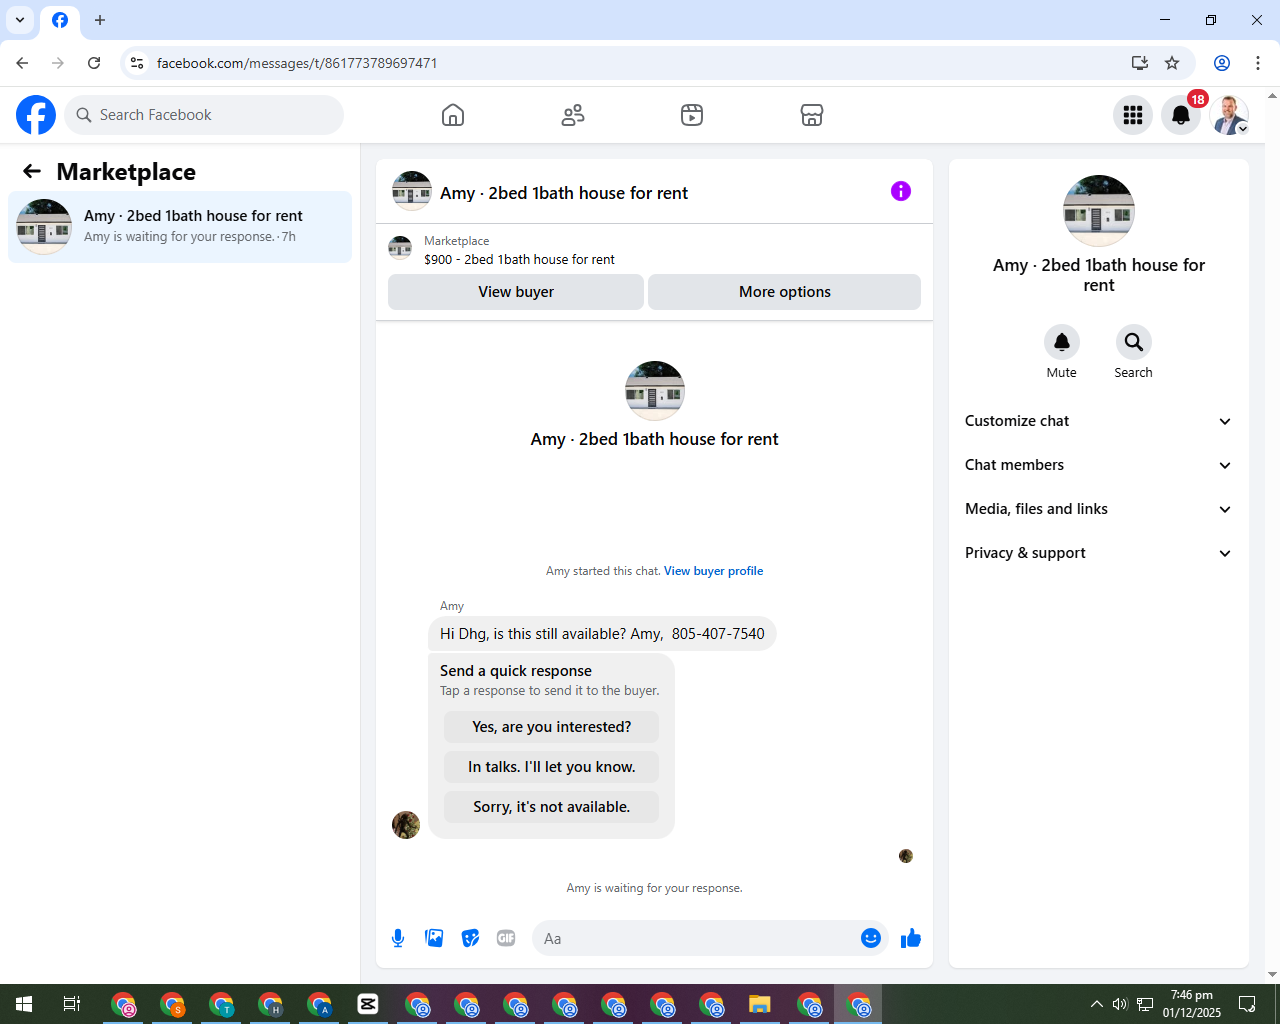Send quick response 'In talks. I'll let you know.'
This screenshot has width=1280, height=1024.
pos(552,767)
